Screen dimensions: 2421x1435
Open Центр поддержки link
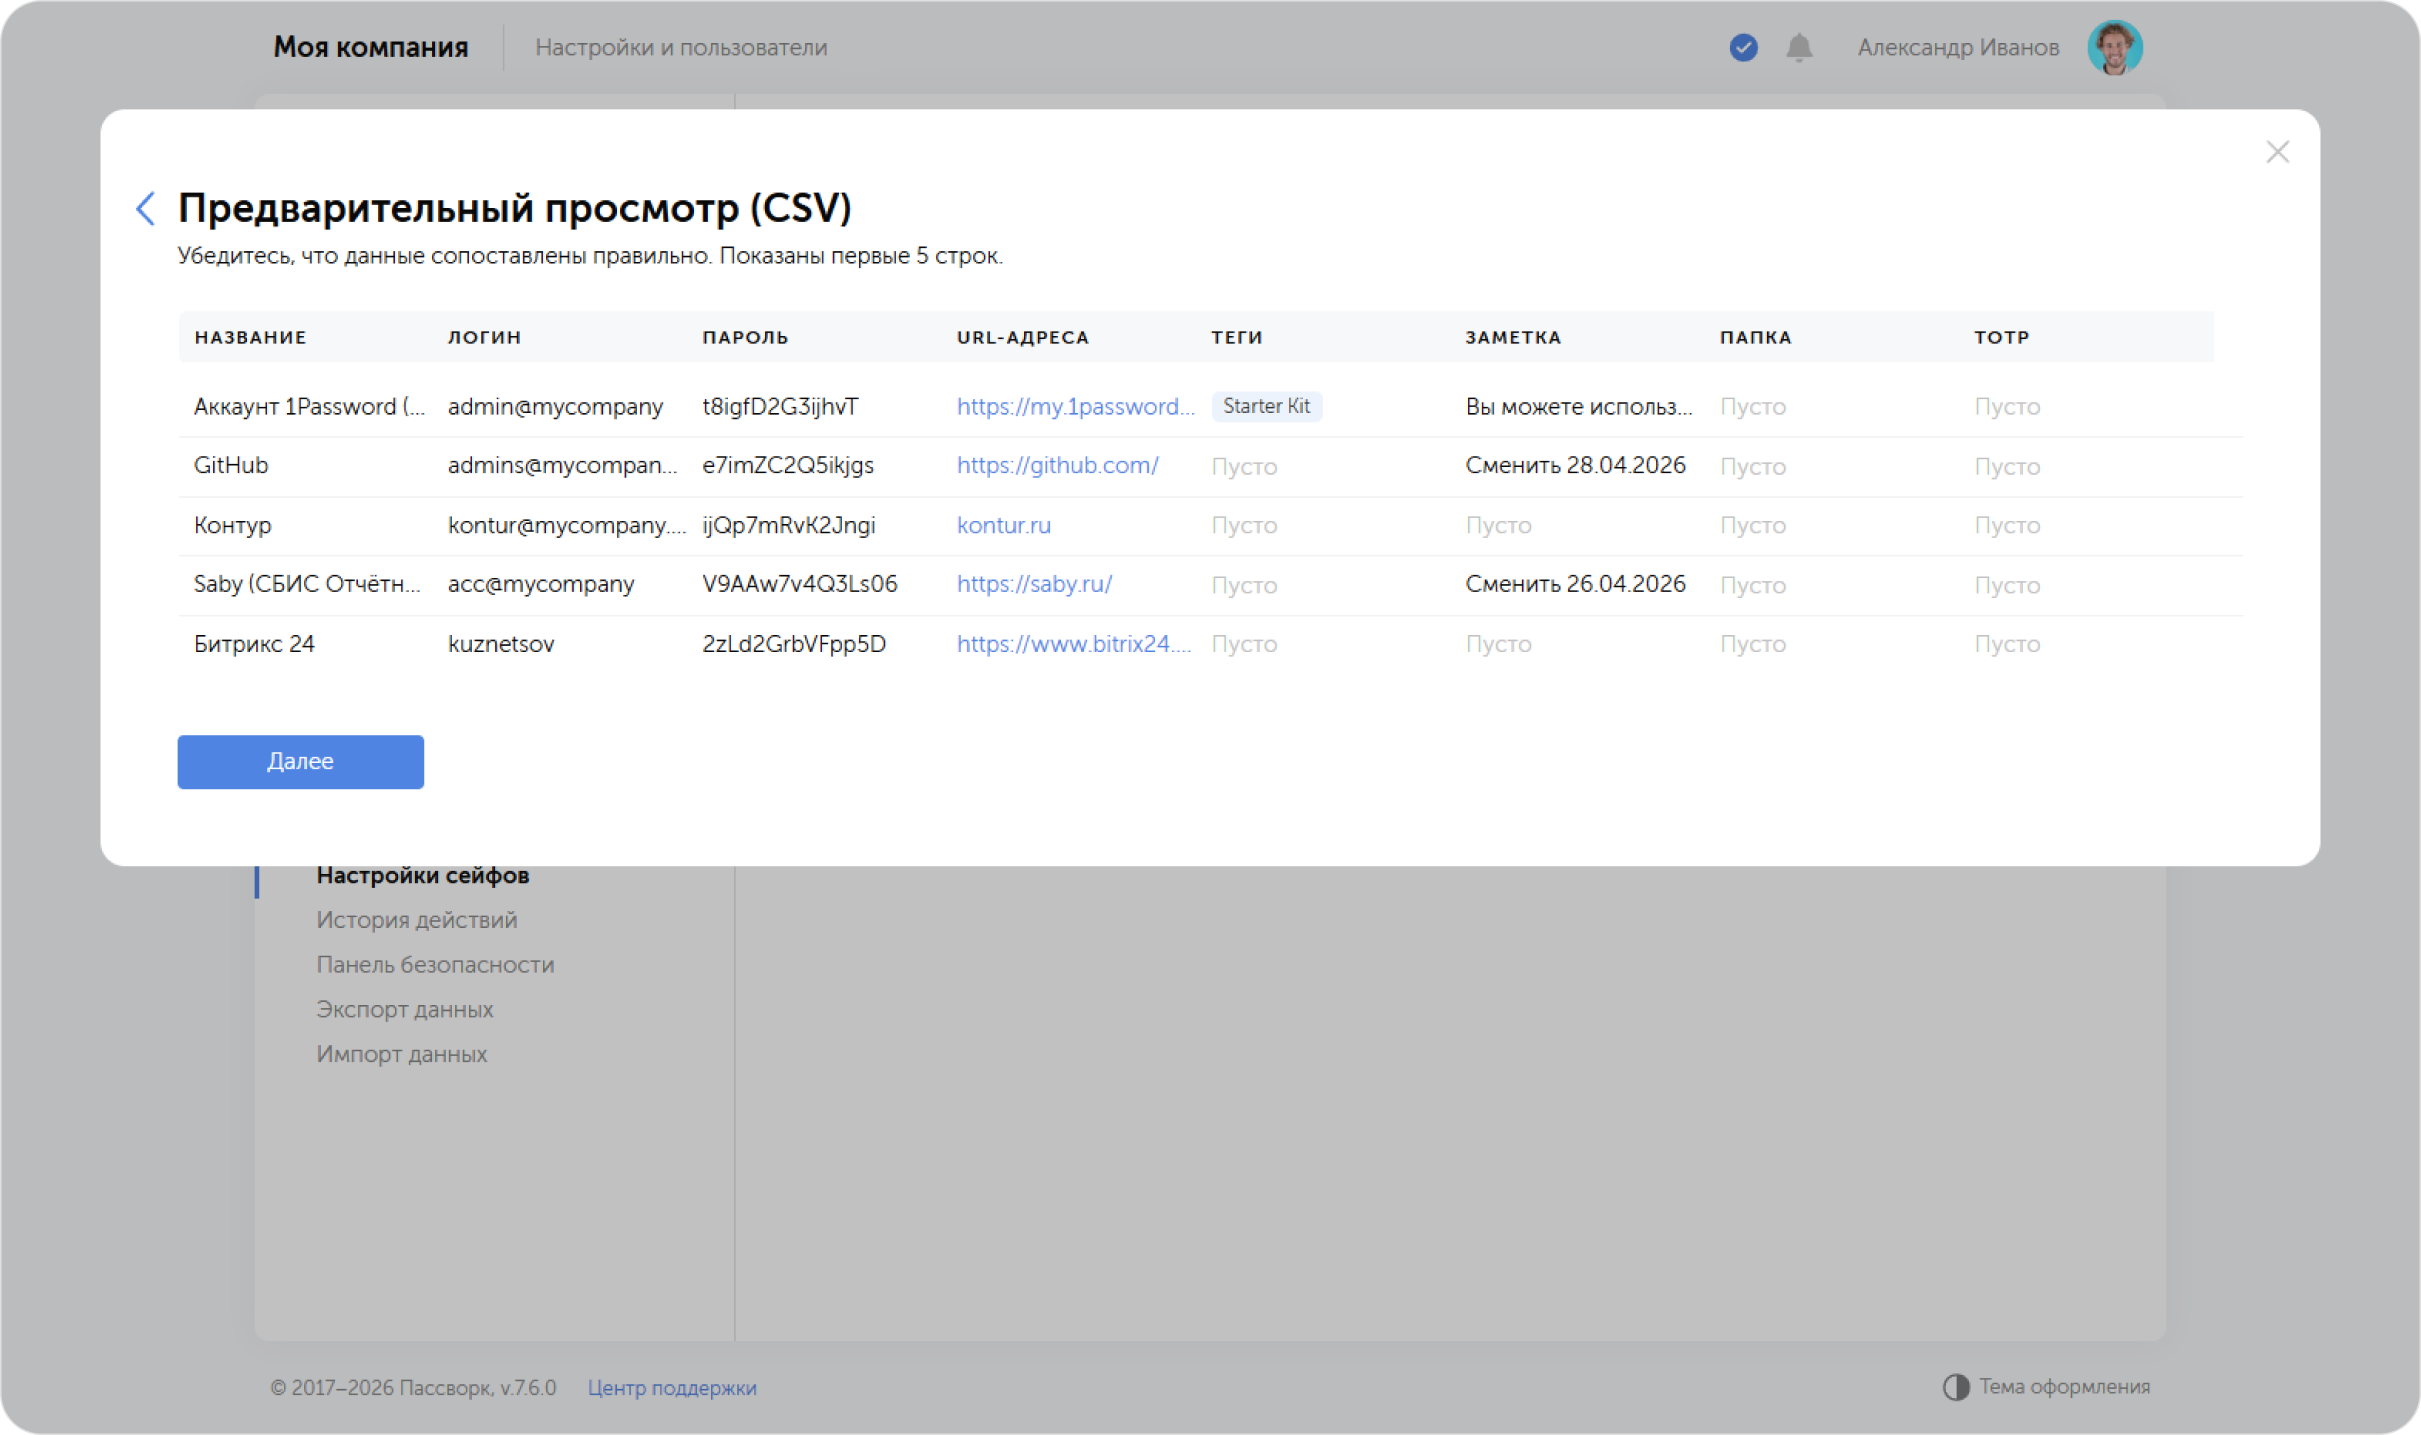point(672,1388)
